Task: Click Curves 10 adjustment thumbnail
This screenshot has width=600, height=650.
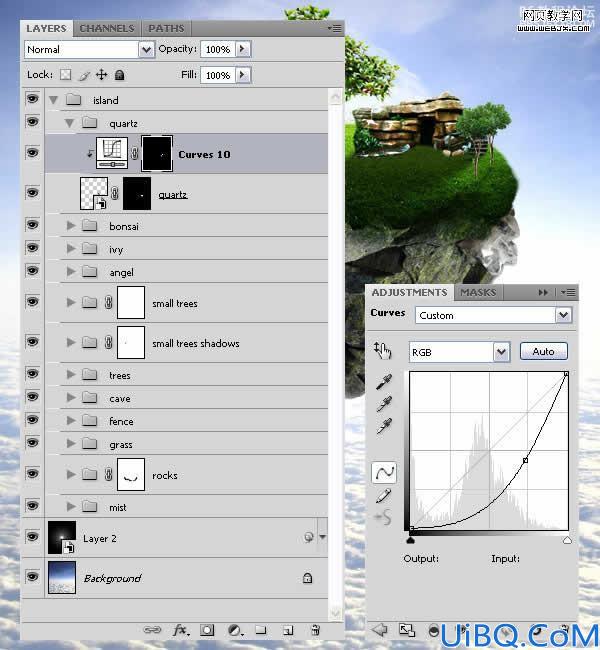Action: pyautogui.click(x=112, y=153)
